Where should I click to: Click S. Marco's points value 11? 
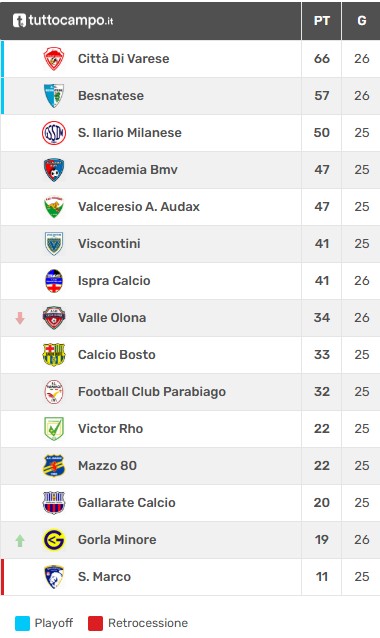[x=321, y=577]
